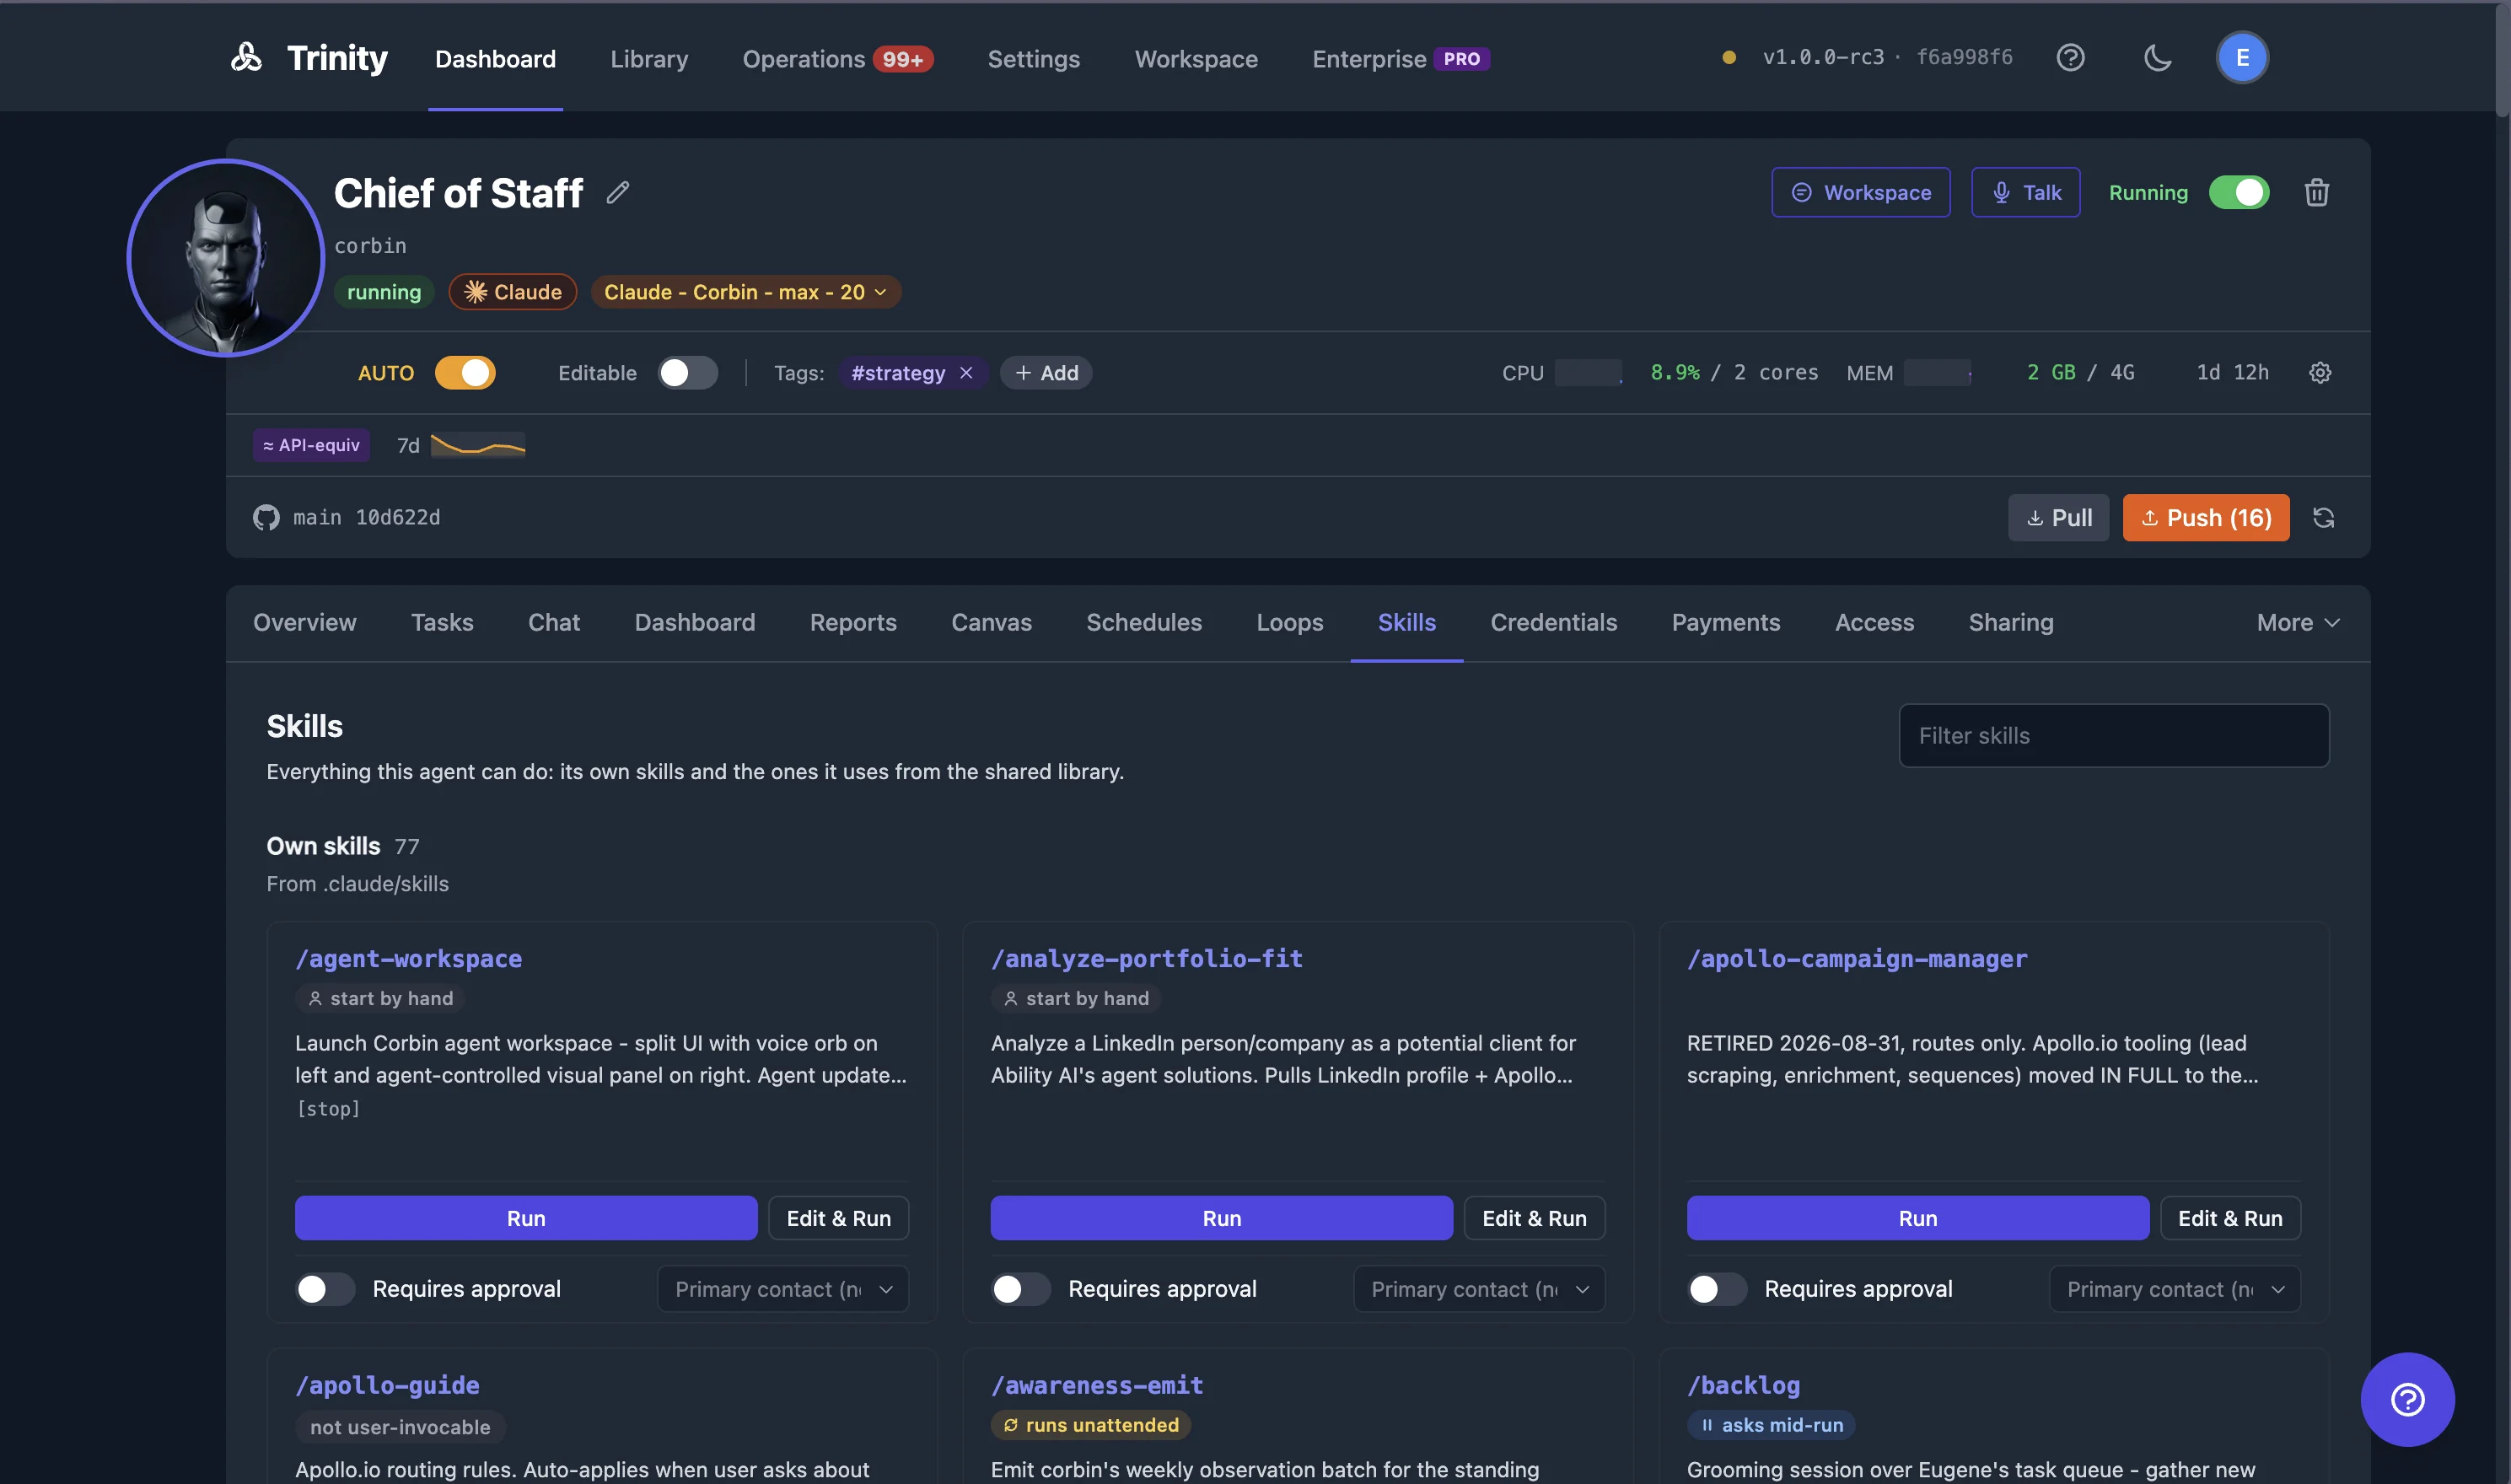Open Enterprise PRO navigation item
Image resolution: width=2511 pixels, height=1484 pixels.
[x=1401, y=59]
